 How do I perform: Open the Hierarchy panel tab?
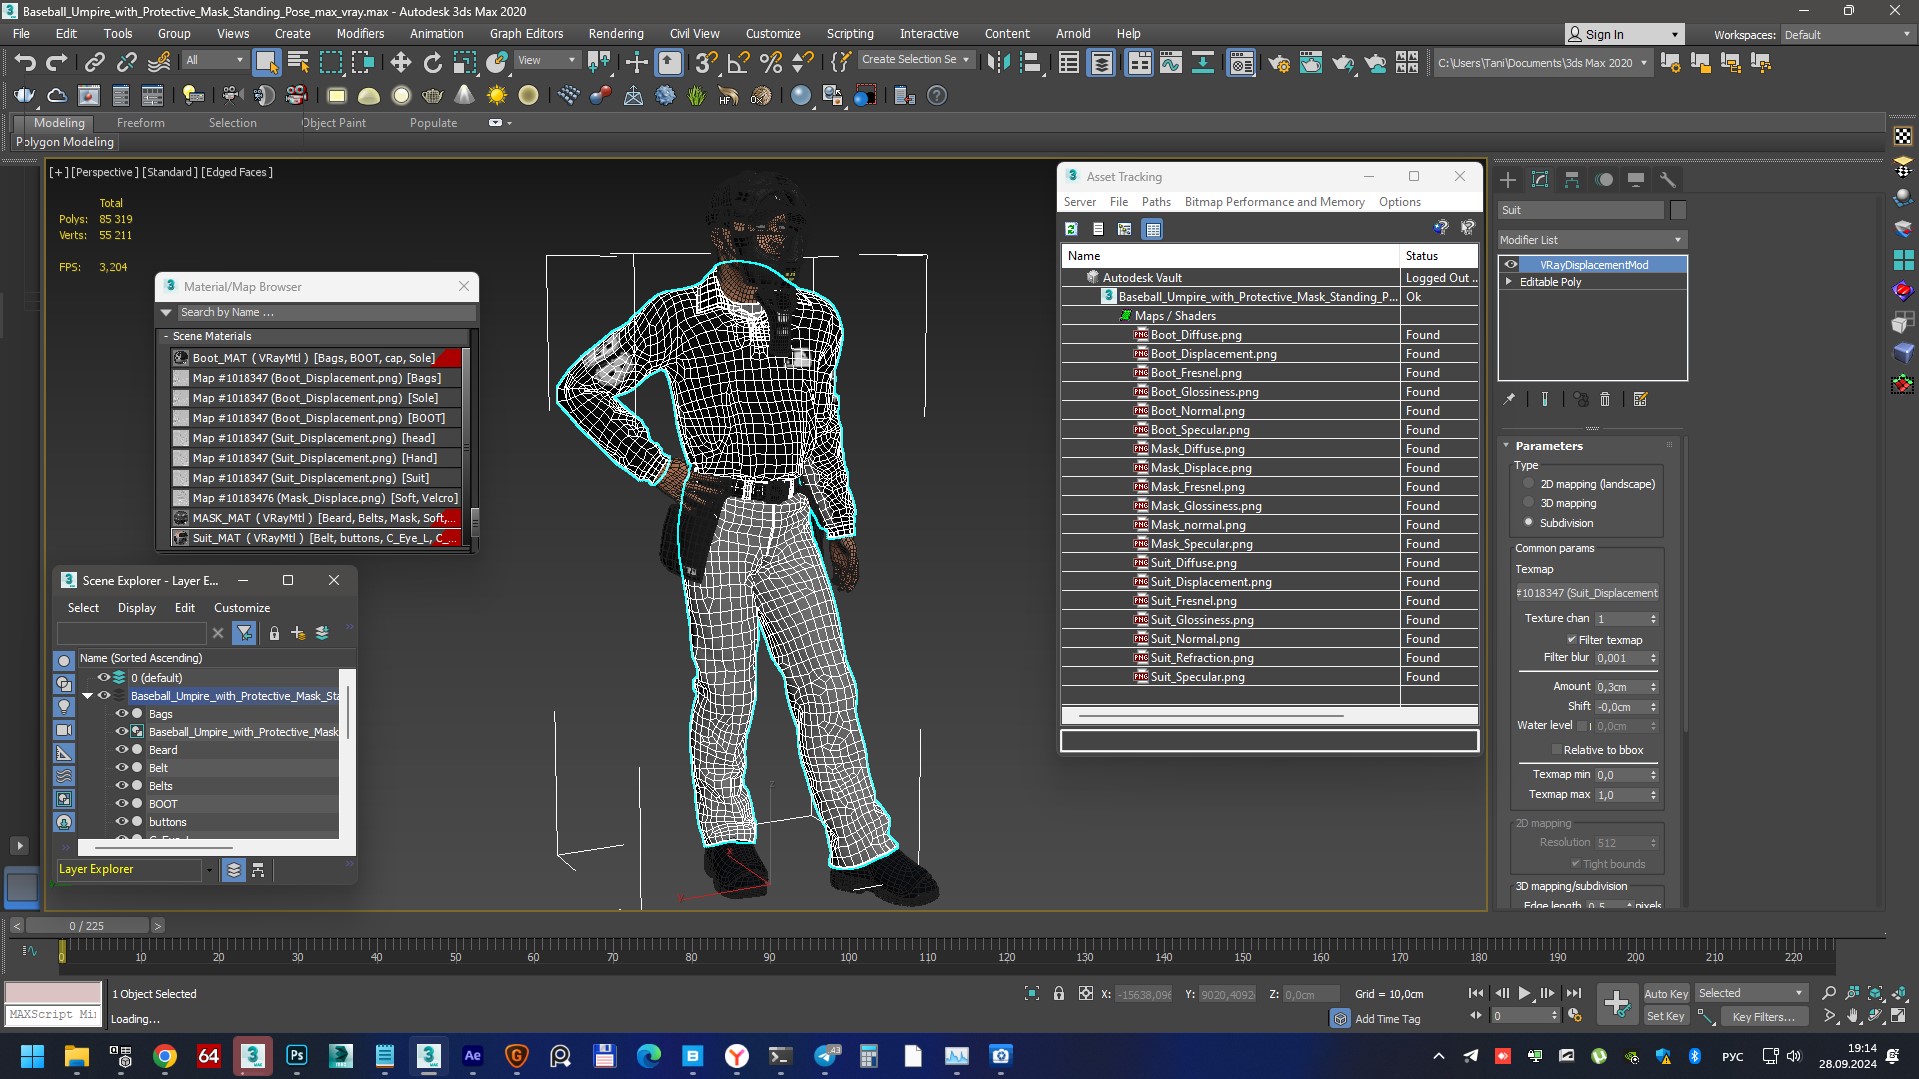[1572, 180]
